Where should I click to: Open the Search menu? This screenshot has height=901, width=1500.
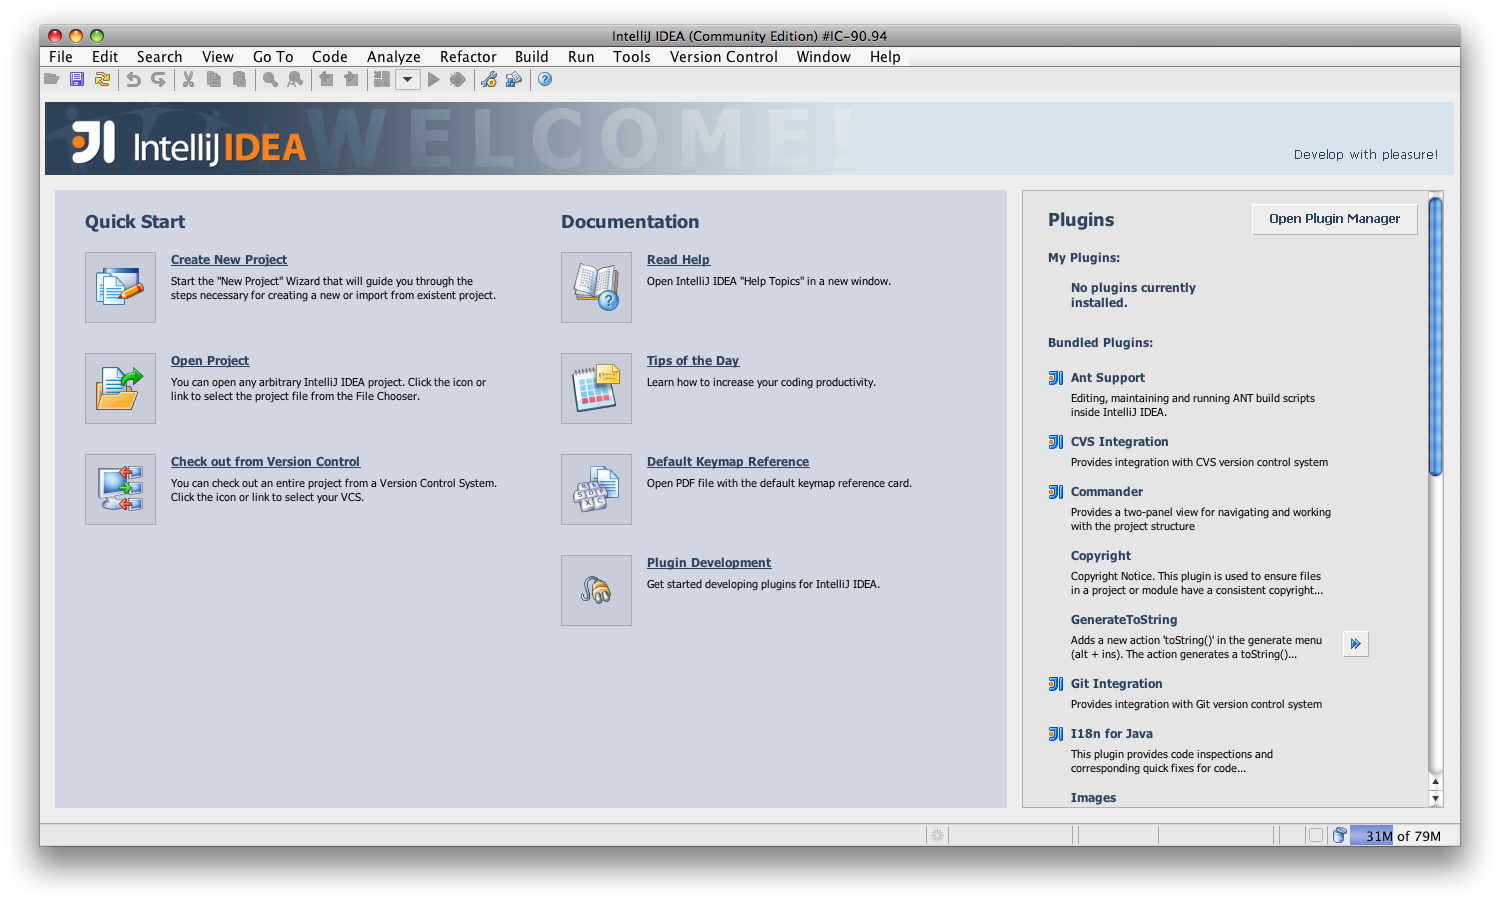pos(160,57)
